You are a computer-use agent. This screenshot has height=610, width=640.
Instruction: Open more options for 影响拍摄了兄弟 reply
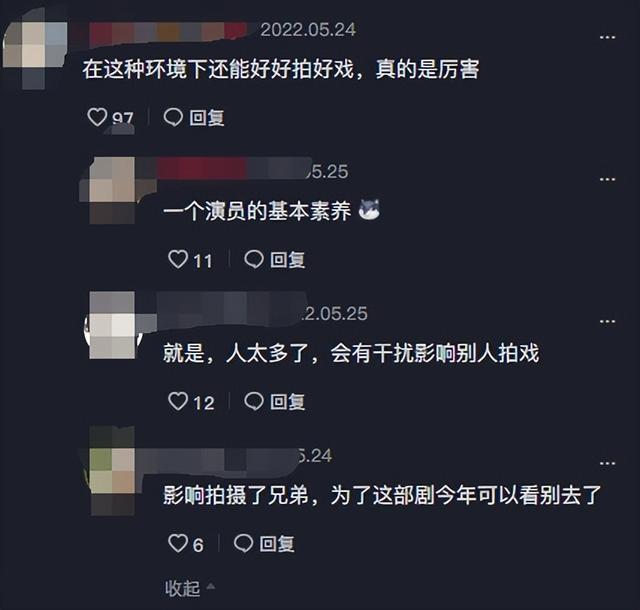click(607, 463)
